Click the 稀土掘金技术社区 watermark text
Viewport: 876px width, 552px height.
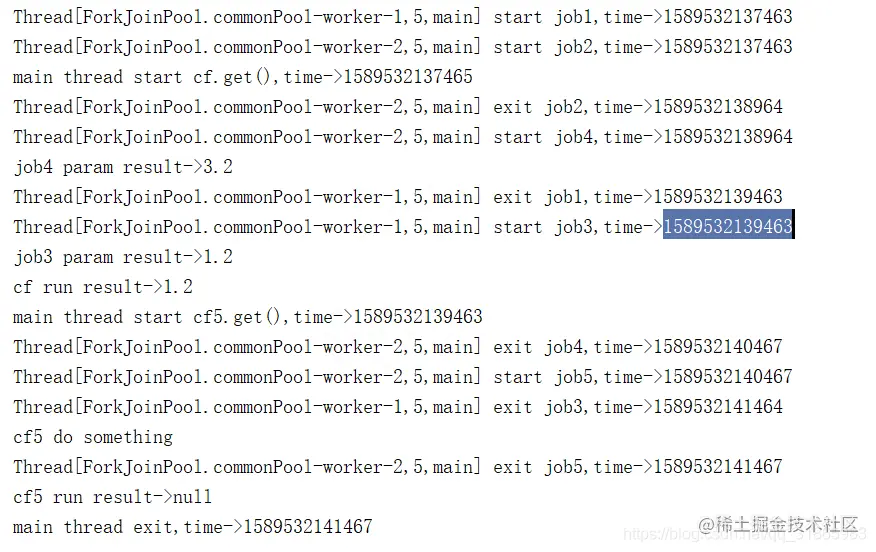[x=778, y=524]
